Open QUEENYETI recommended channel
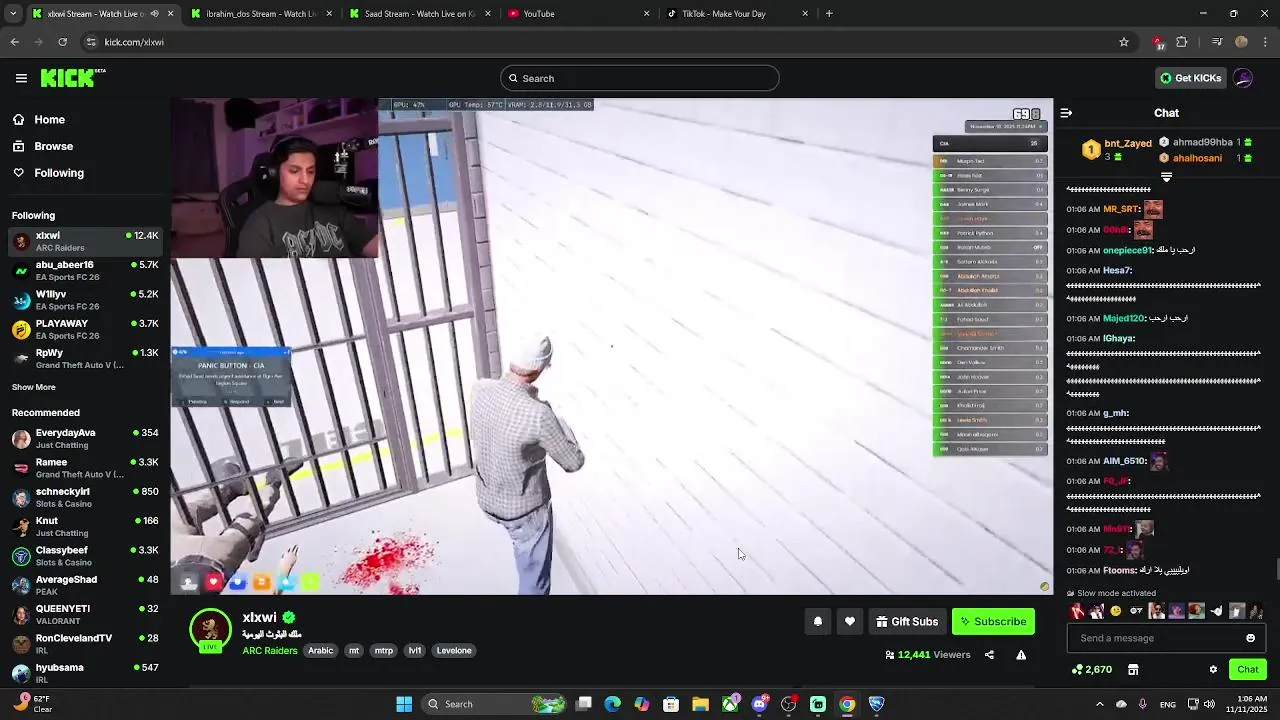The height and width of the screenshot is (720, 1280). (x=85, y=614)
